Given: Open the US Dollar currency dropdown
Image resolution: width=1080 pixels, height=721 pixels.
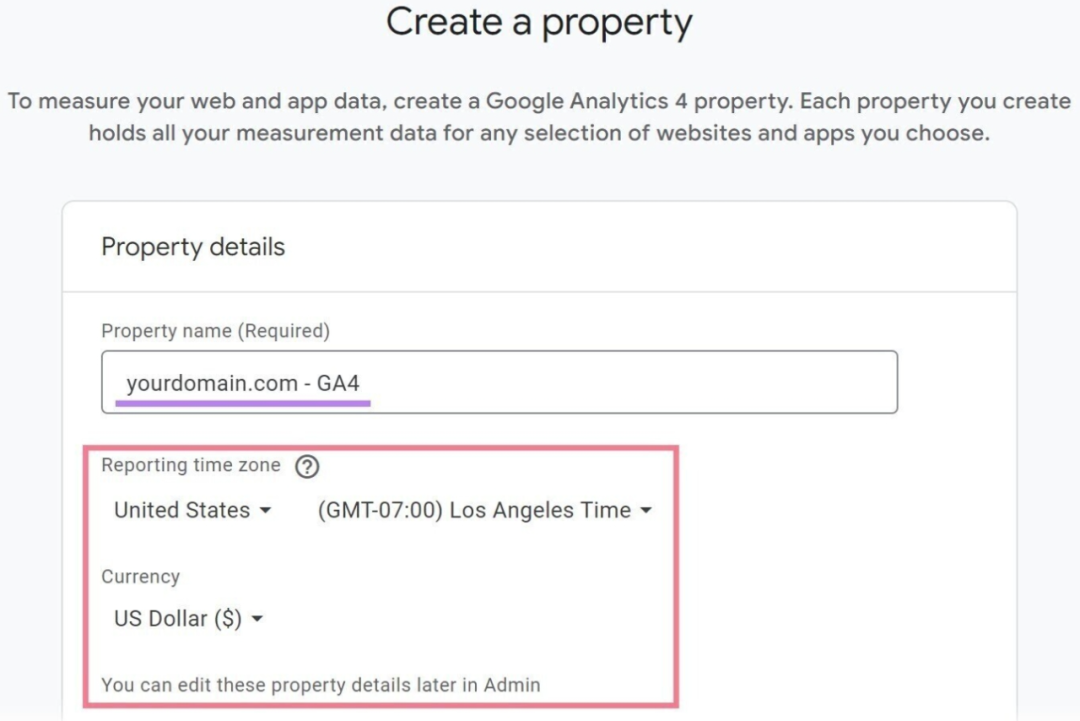Looking at the screenshot, I should (189, 618).
